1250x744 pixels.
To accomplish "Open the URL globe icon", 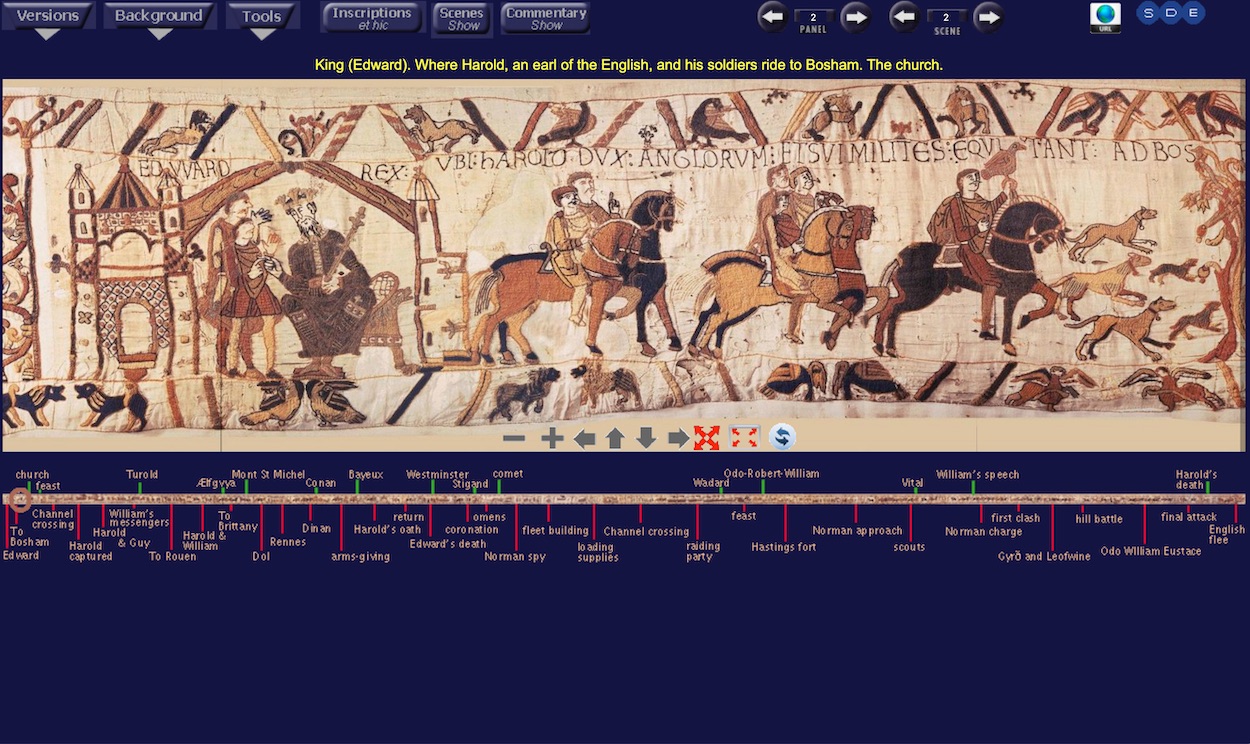I will [1105, 17].
